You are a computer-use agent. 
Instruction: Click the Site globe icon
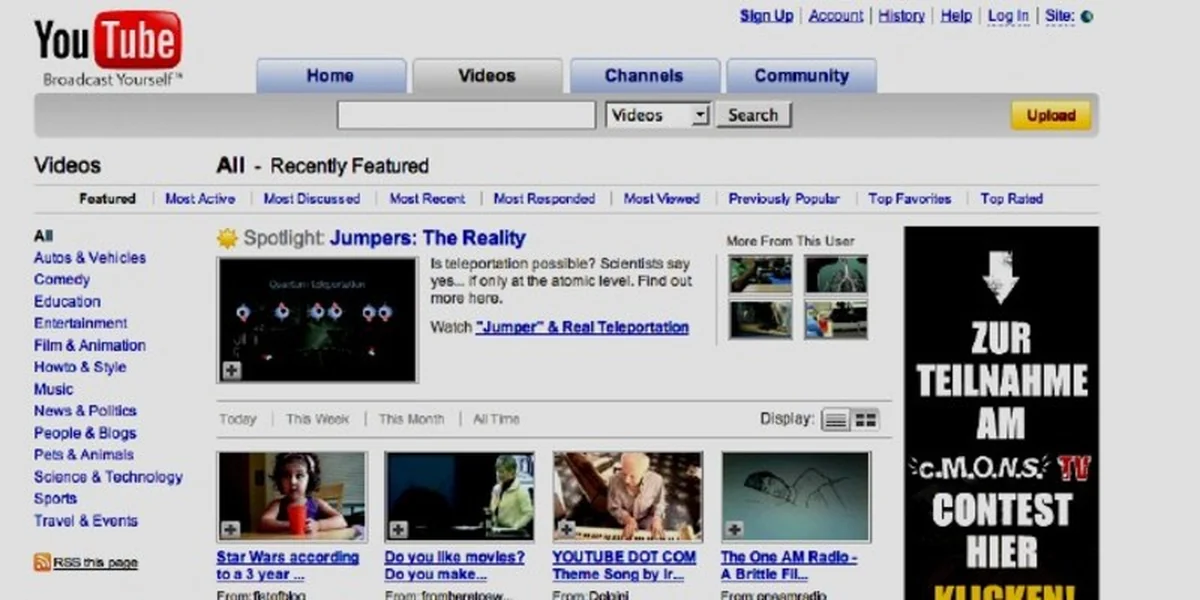(x=1087, y=16)
